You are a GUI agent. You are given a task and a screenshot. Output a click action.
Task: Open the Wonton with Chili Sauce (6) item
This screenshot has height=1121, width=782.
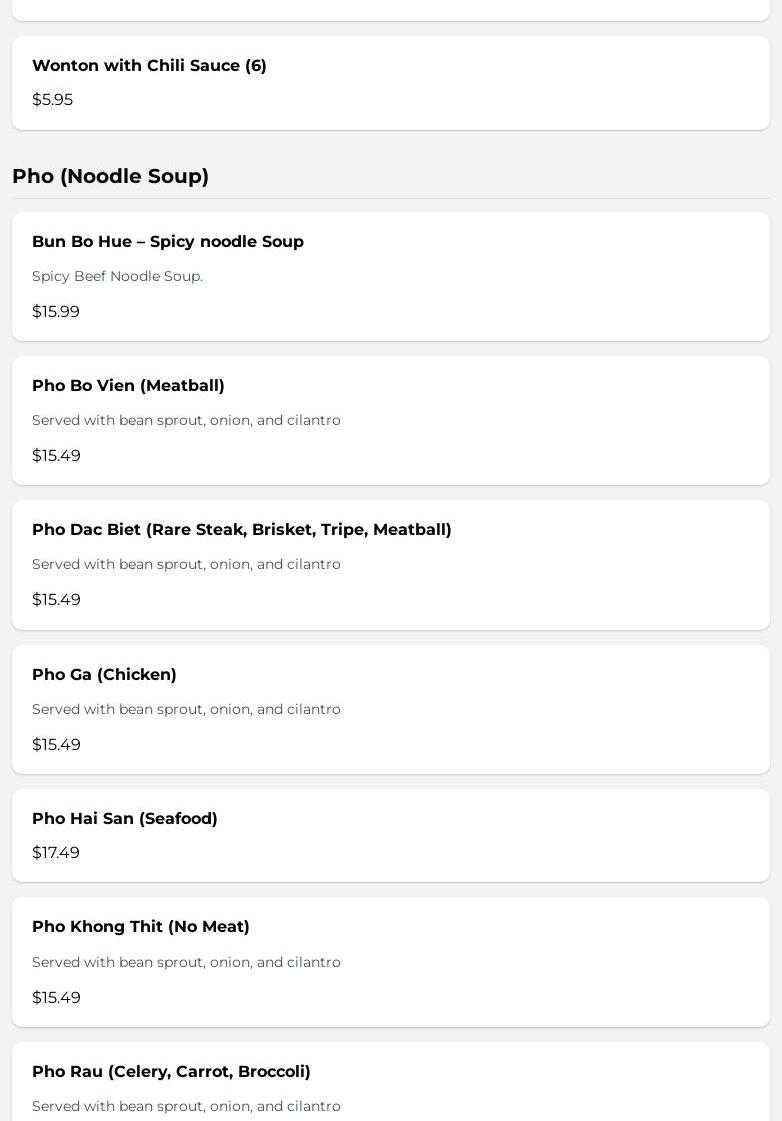click(391, 83)
